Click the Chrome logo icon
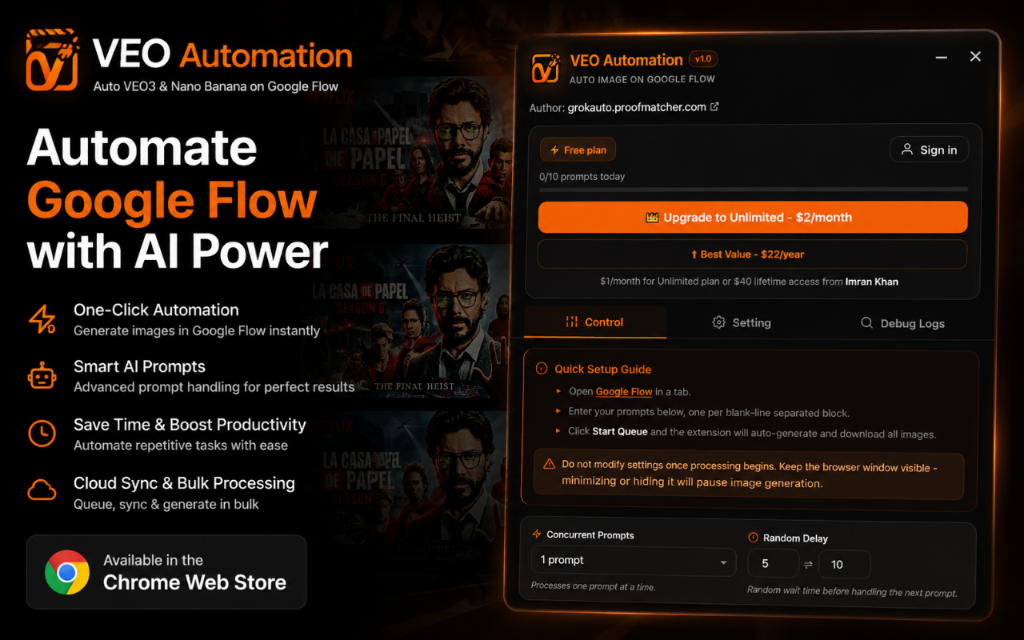Screen dimensions: 1024x640 pos(67,572)
